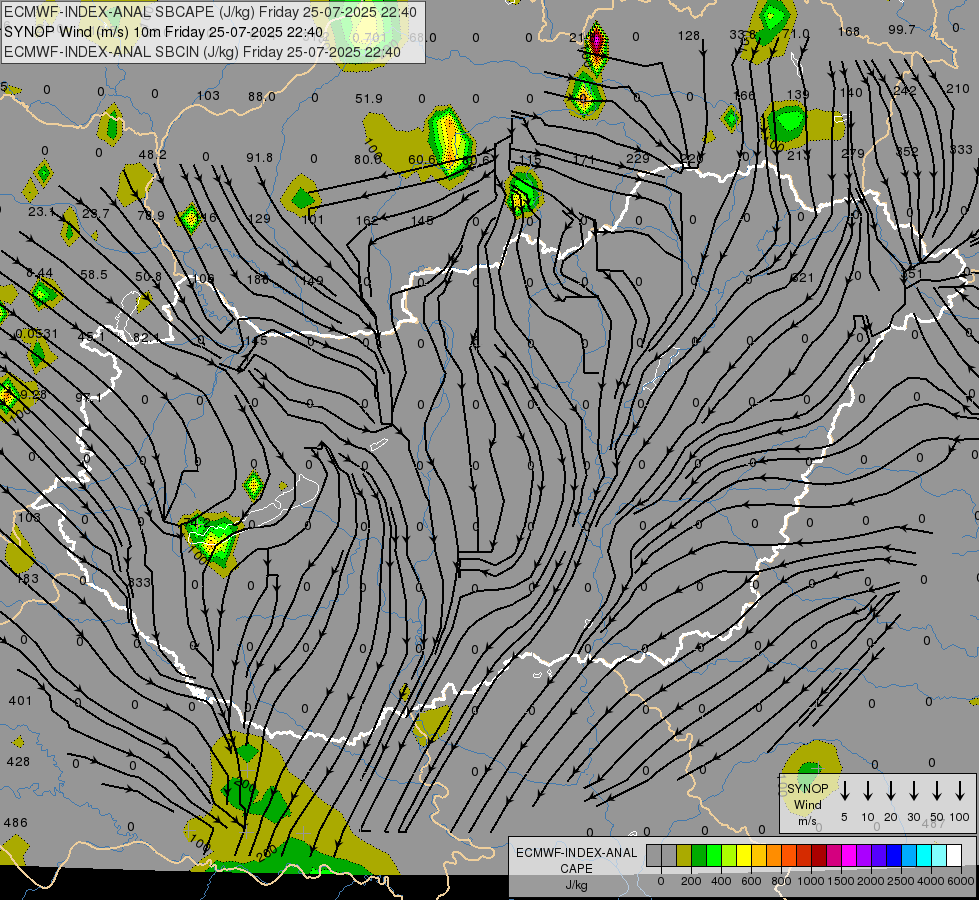Click the 1500 tick label on CAPE scale

click(841, 881)
